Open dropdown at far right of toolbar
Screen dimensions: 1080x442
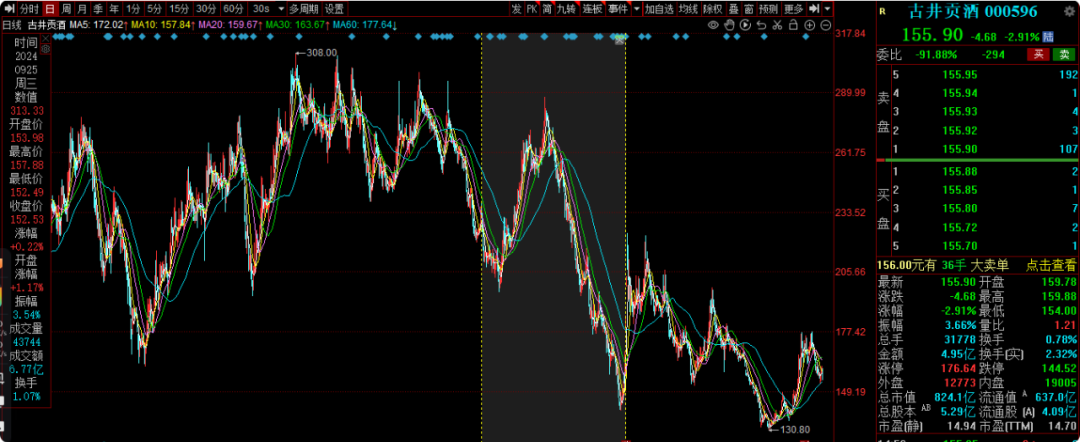(x=827, y=9)
